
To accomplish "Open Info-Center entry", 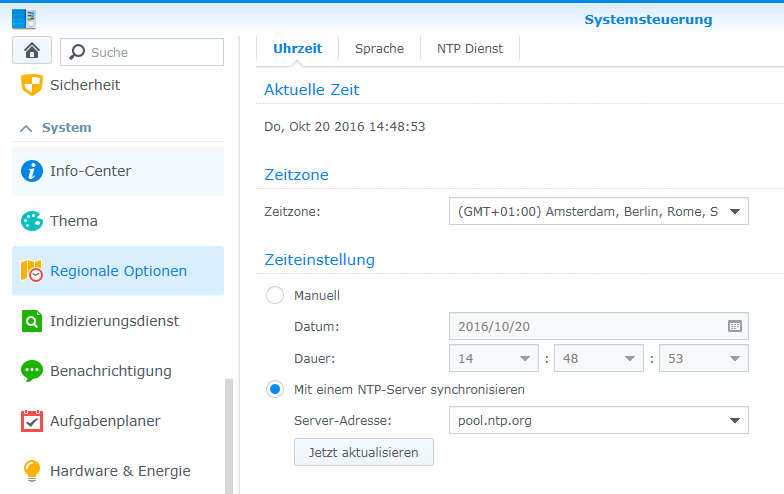I will 118,171.
